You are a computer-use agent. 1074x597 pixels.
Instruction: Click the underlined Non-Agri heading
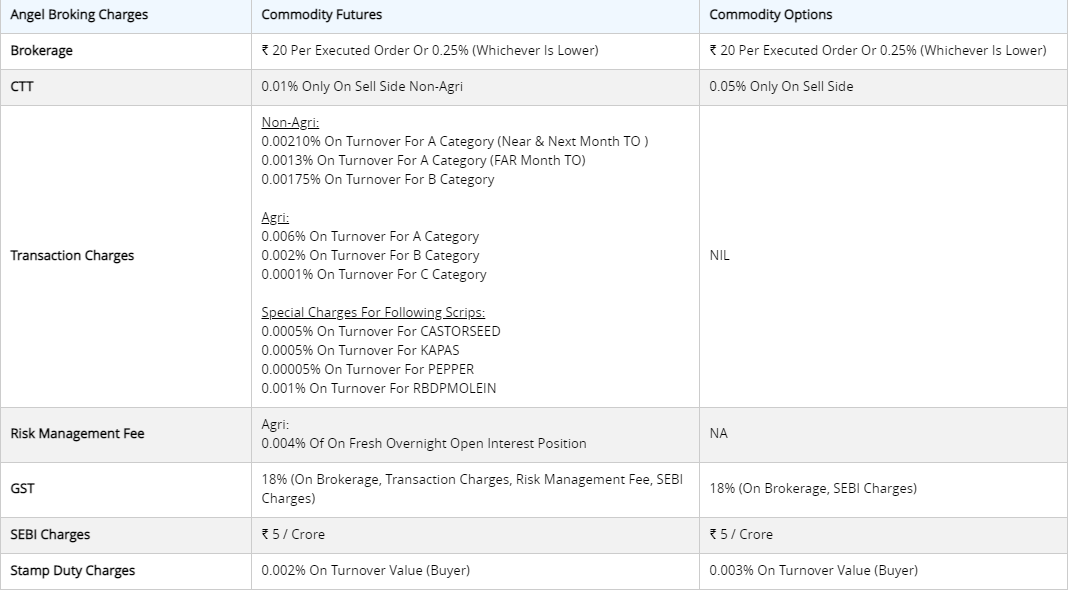(x=290, y=123)
